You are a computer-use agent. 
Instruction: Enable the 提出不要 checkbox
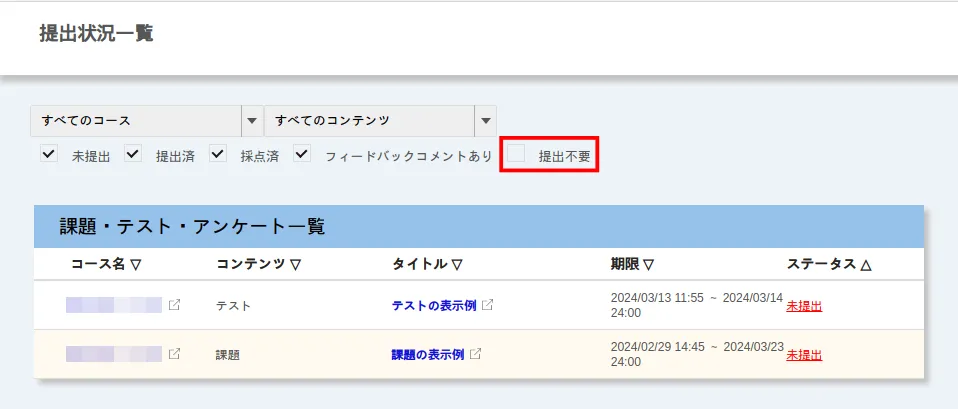(x=516, y=154)
